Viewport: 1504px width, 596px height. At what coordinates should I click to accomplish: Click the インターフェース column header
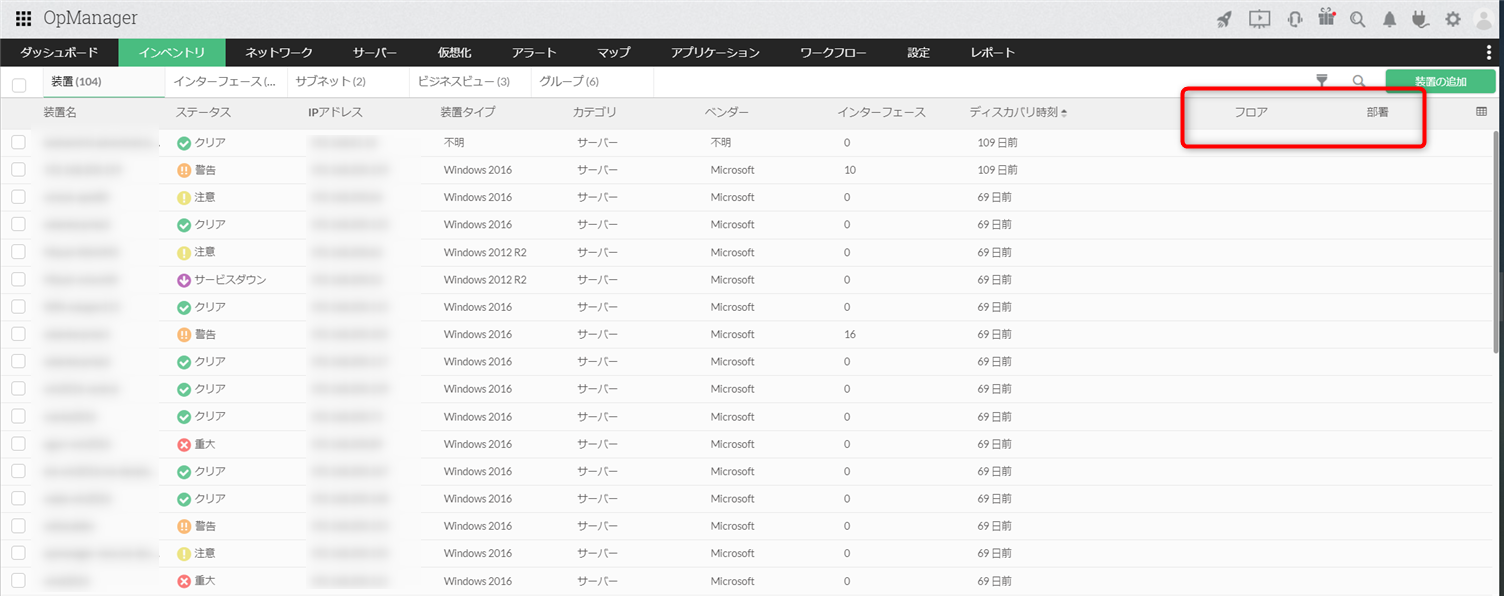[x=882, y=112]
